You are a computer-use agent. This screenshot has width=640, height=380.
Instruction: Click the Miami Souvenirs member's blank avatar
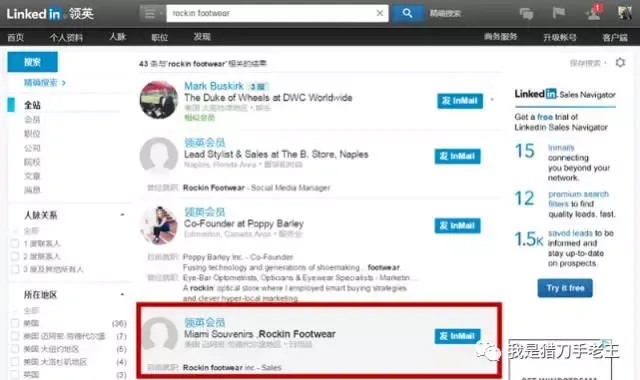159,336
